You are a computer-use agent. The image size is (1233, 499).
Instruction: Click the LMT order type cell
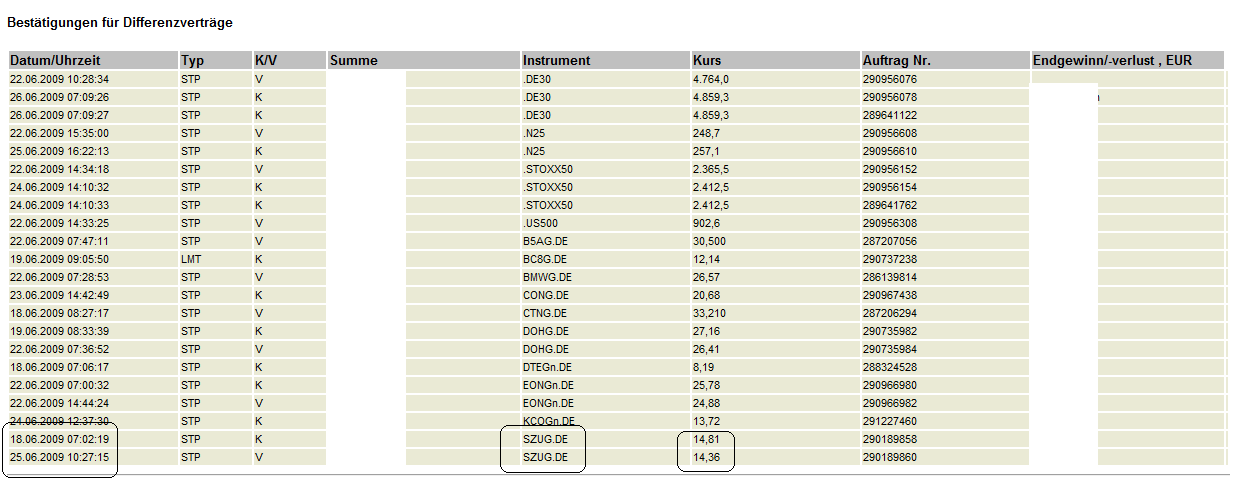coord(191,259)
